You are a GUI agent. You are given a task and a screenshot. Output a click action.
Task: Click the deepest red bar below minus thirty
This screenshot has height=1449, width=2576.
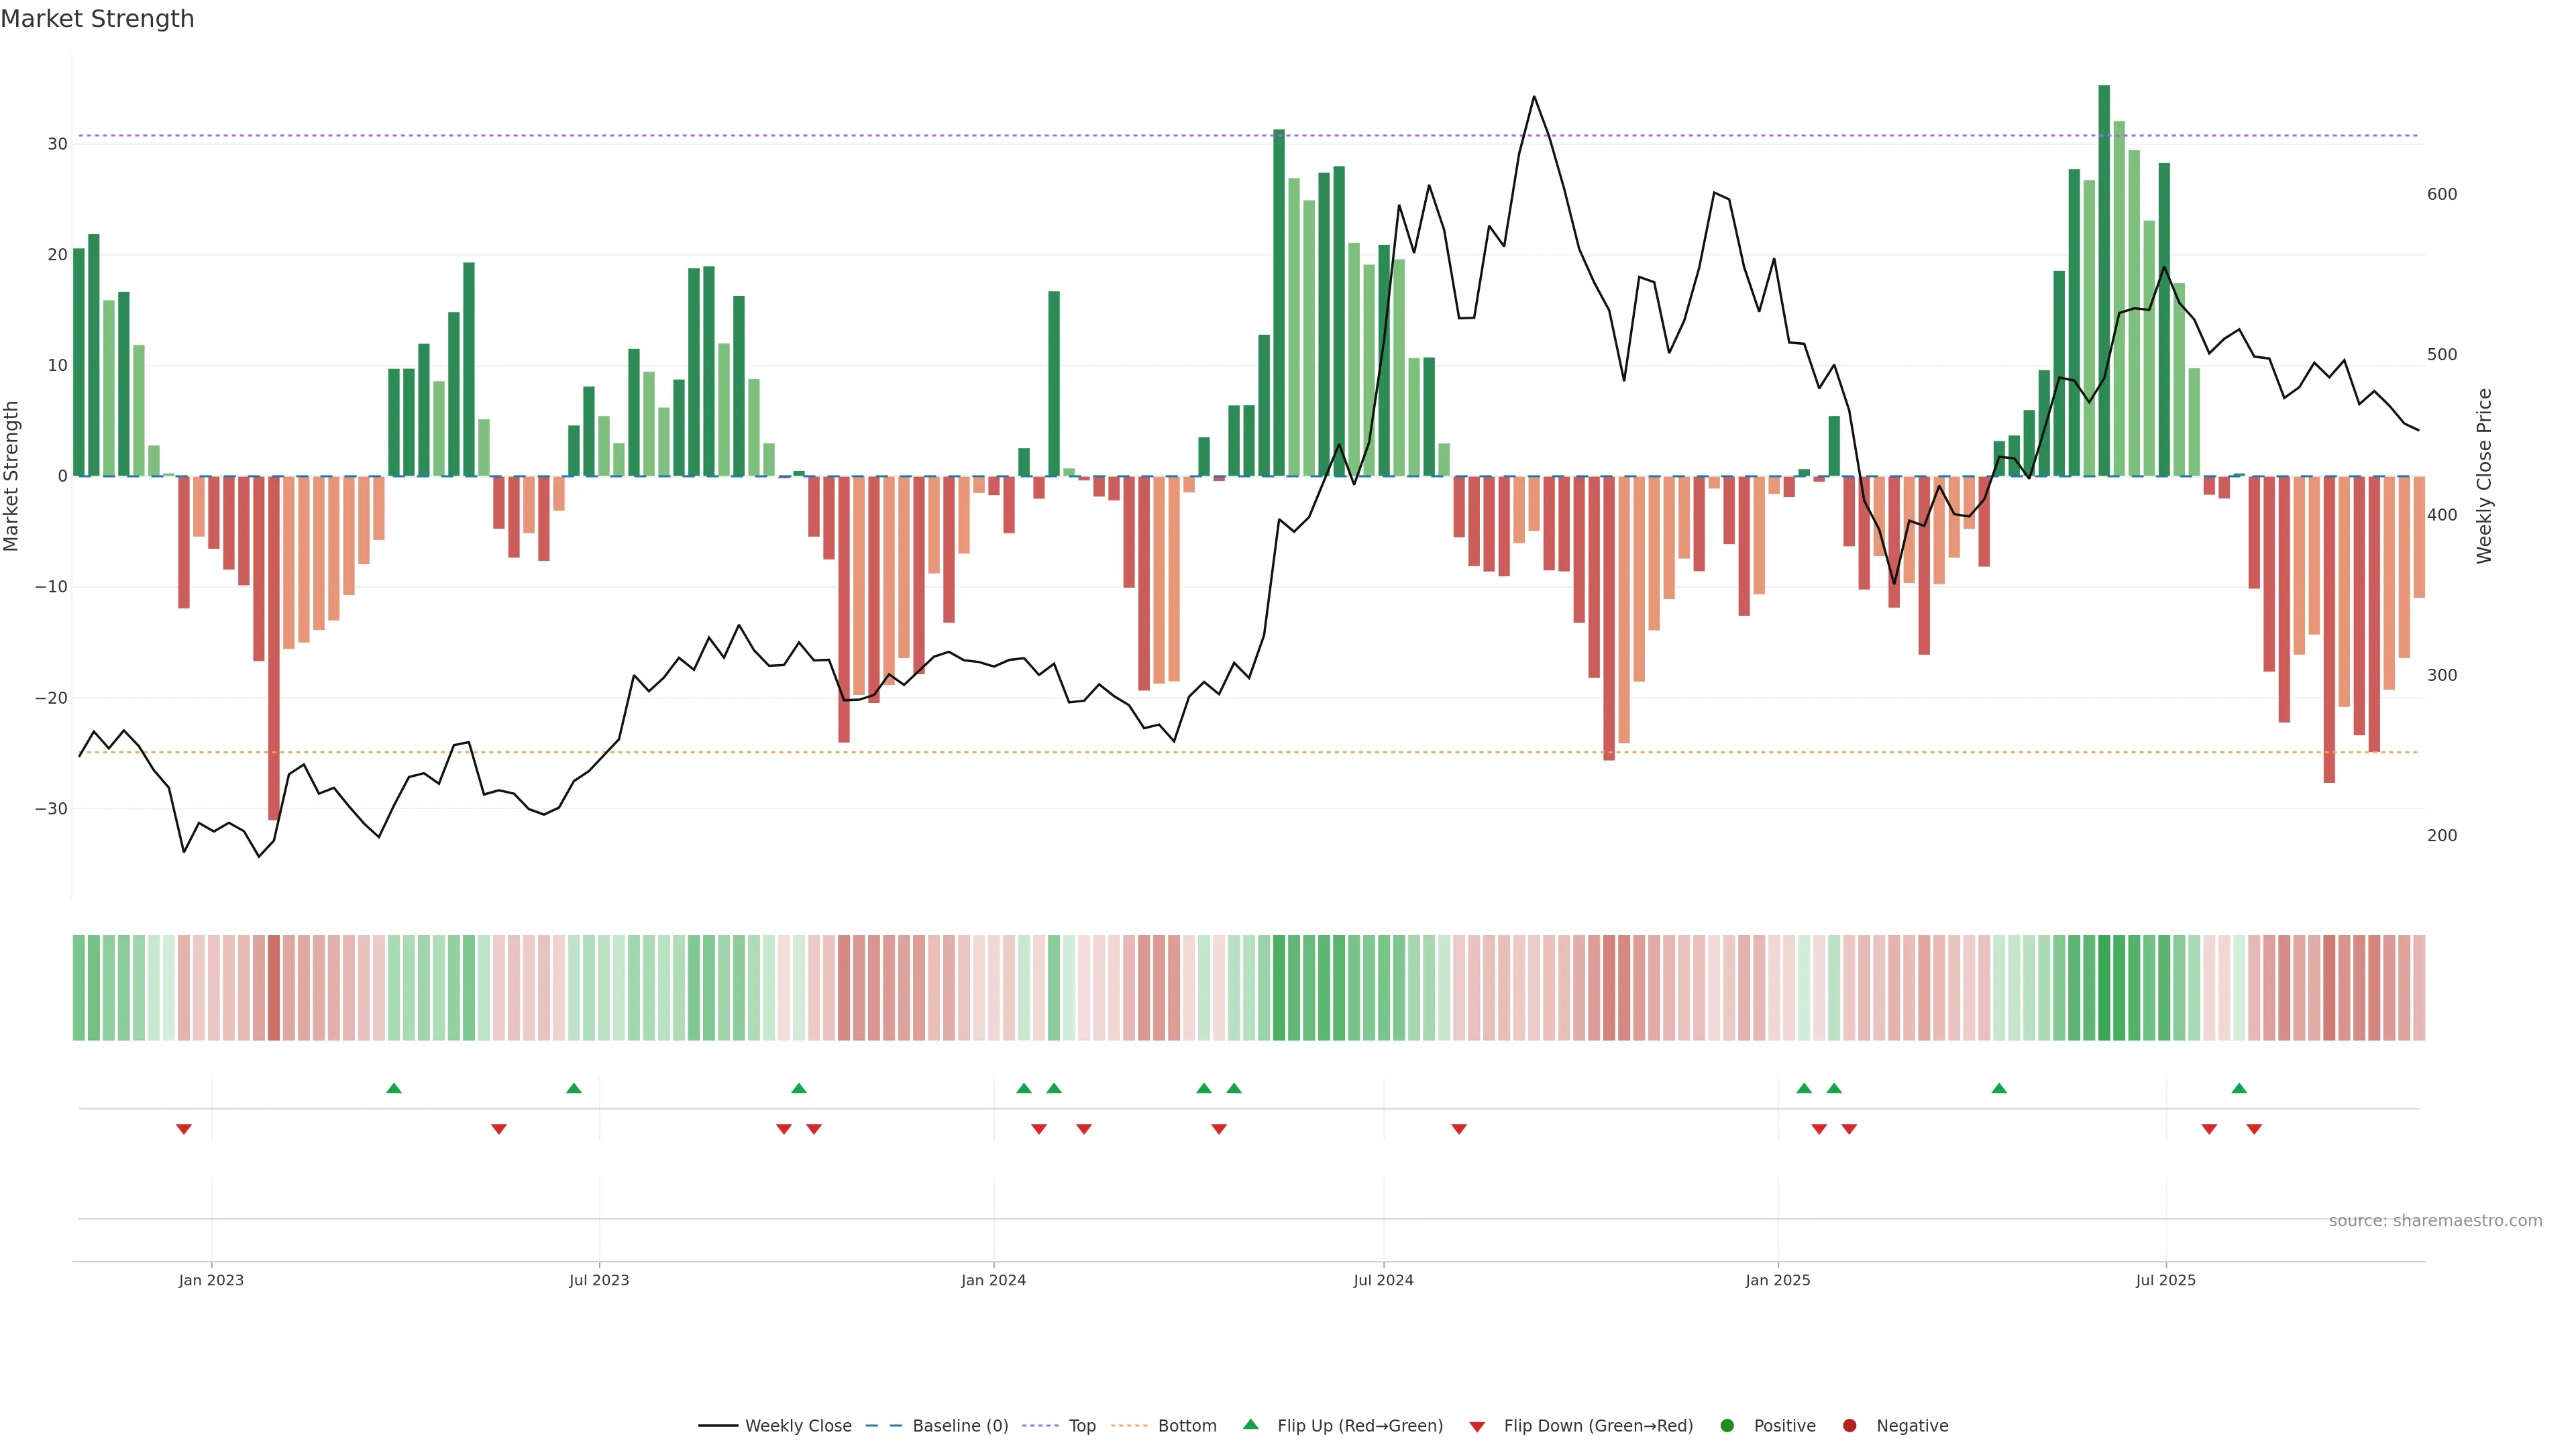point(274,650)
